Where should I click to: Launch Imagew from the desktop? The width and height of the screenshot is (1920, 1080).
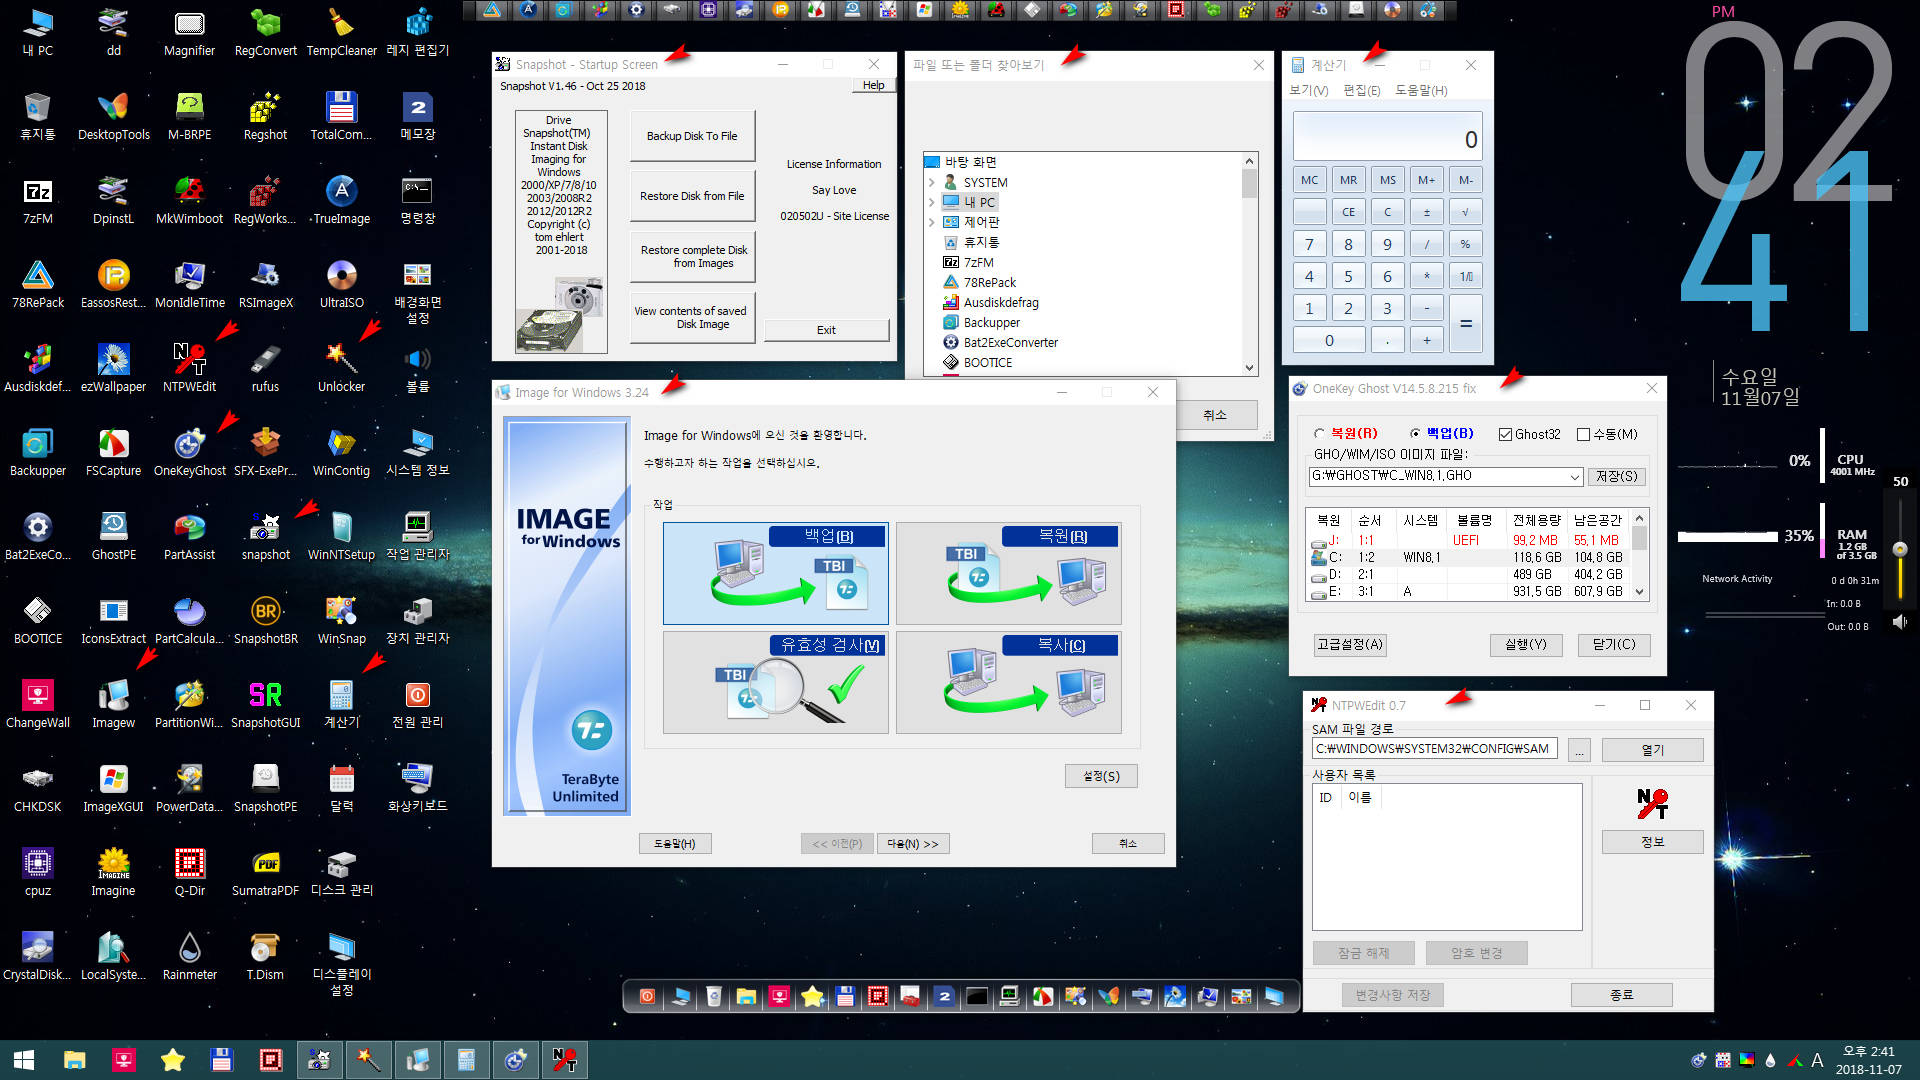pos(113,703)
